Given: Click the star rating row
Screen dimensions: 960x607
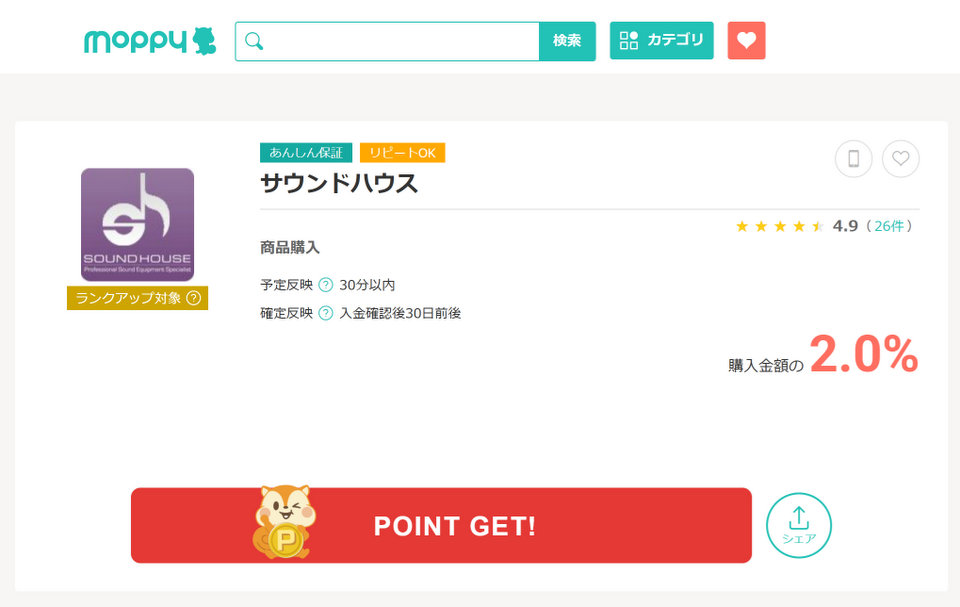Looking at the screenshot, I should 779,226.
